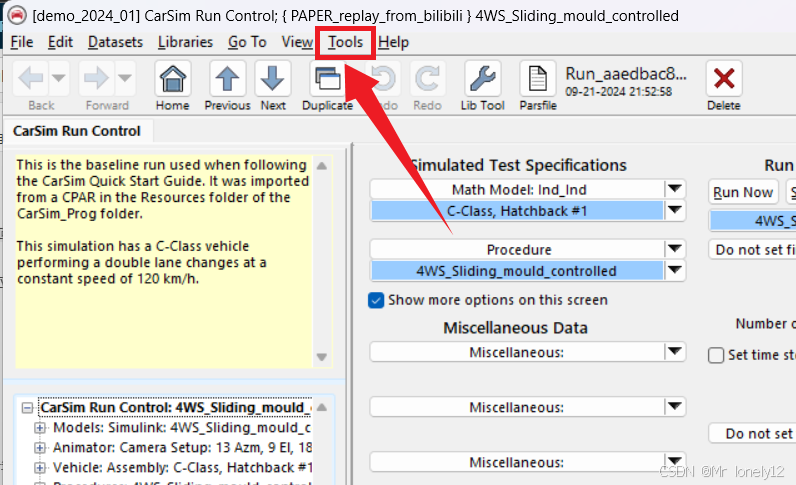View the Parsfile document icon
Viewport: 796px width, 485px height.
click(538, 78)
